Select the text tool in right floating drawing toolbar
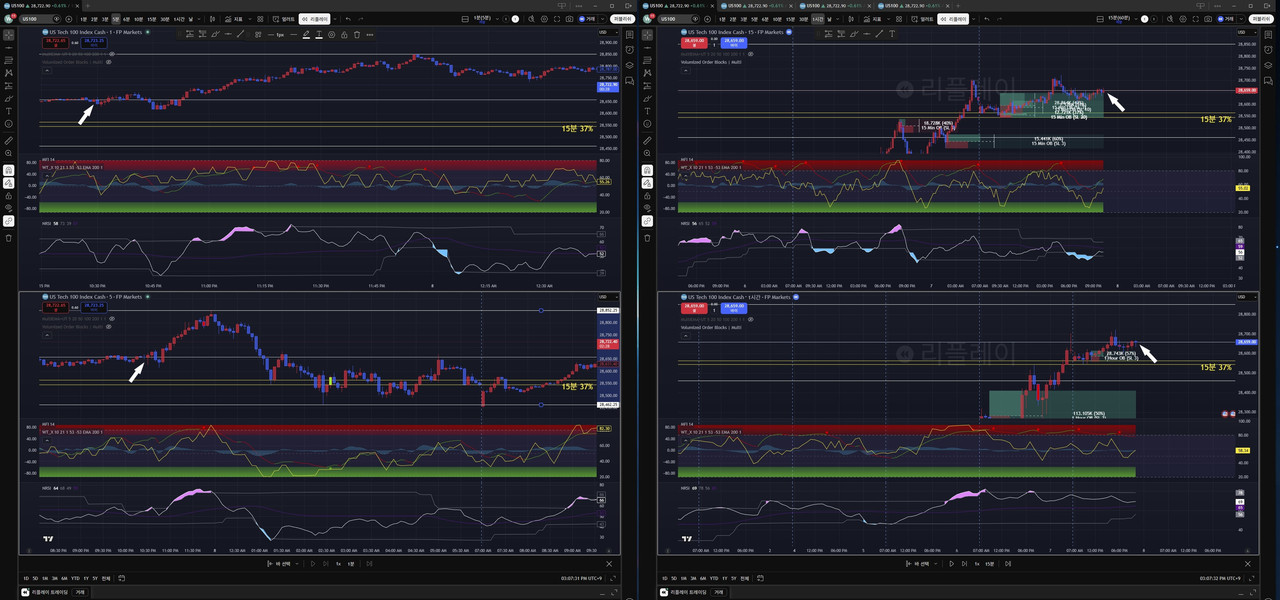 pyautogui.click(x=892, y=34)
